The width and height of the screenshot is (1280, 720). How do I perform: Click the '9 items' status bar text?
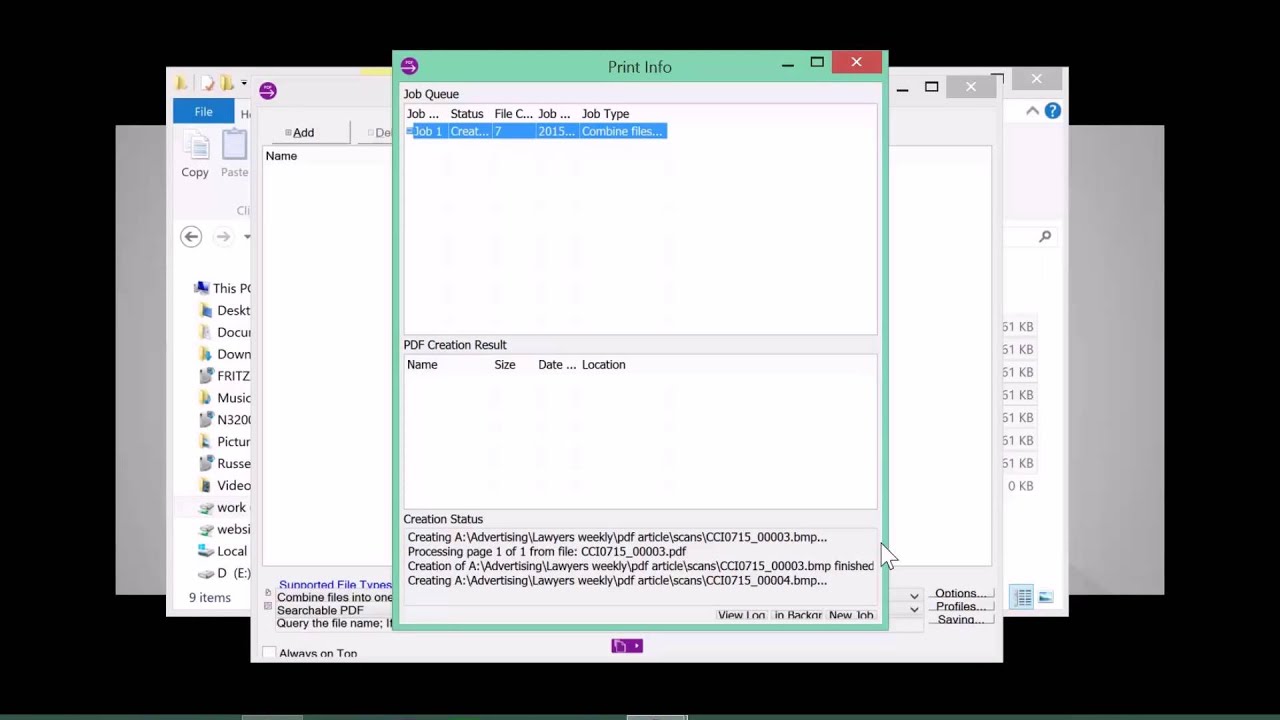tap(210, 598)
